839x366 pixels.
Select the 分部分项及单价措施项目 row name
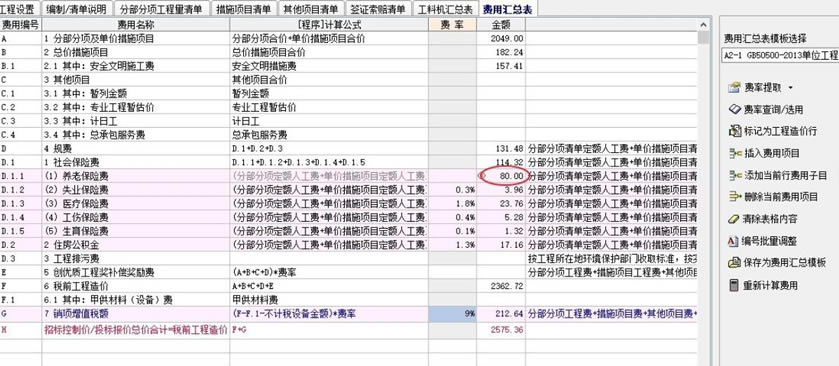click(x=136, y=39)
